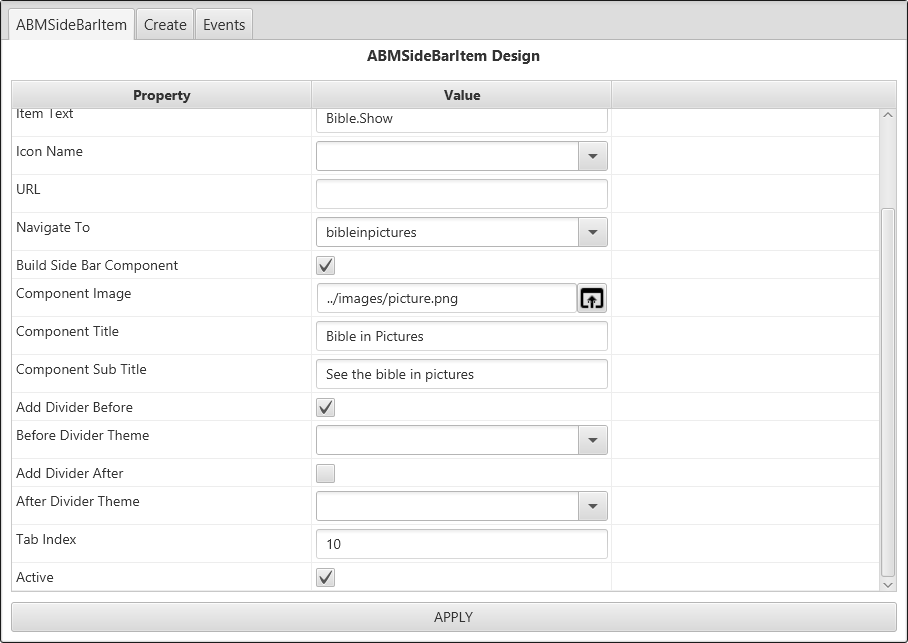Expand After Divider Theme dropdown
Image resolution: width=908 pixels, height=643 pixels.
(592, 506)
